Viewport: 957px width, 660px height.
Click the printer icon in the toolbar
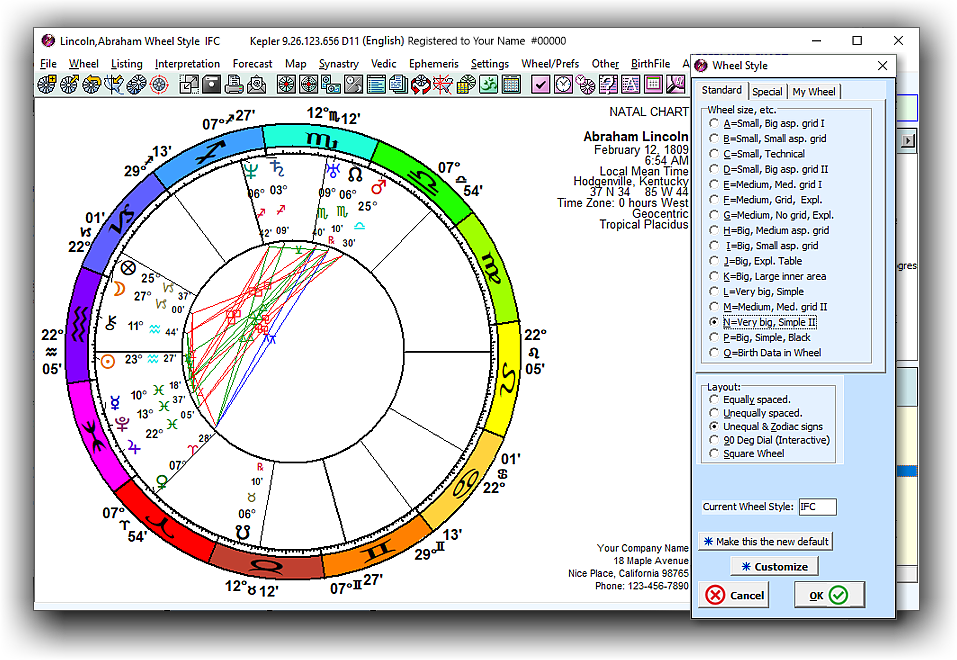tap(235, 85)
